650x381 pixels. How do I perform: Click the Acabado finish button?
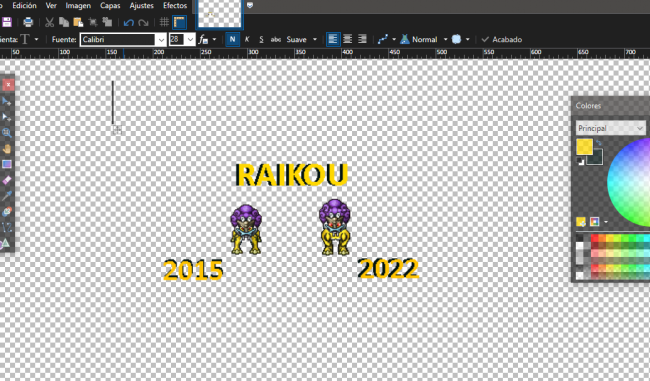coord(502,39)
